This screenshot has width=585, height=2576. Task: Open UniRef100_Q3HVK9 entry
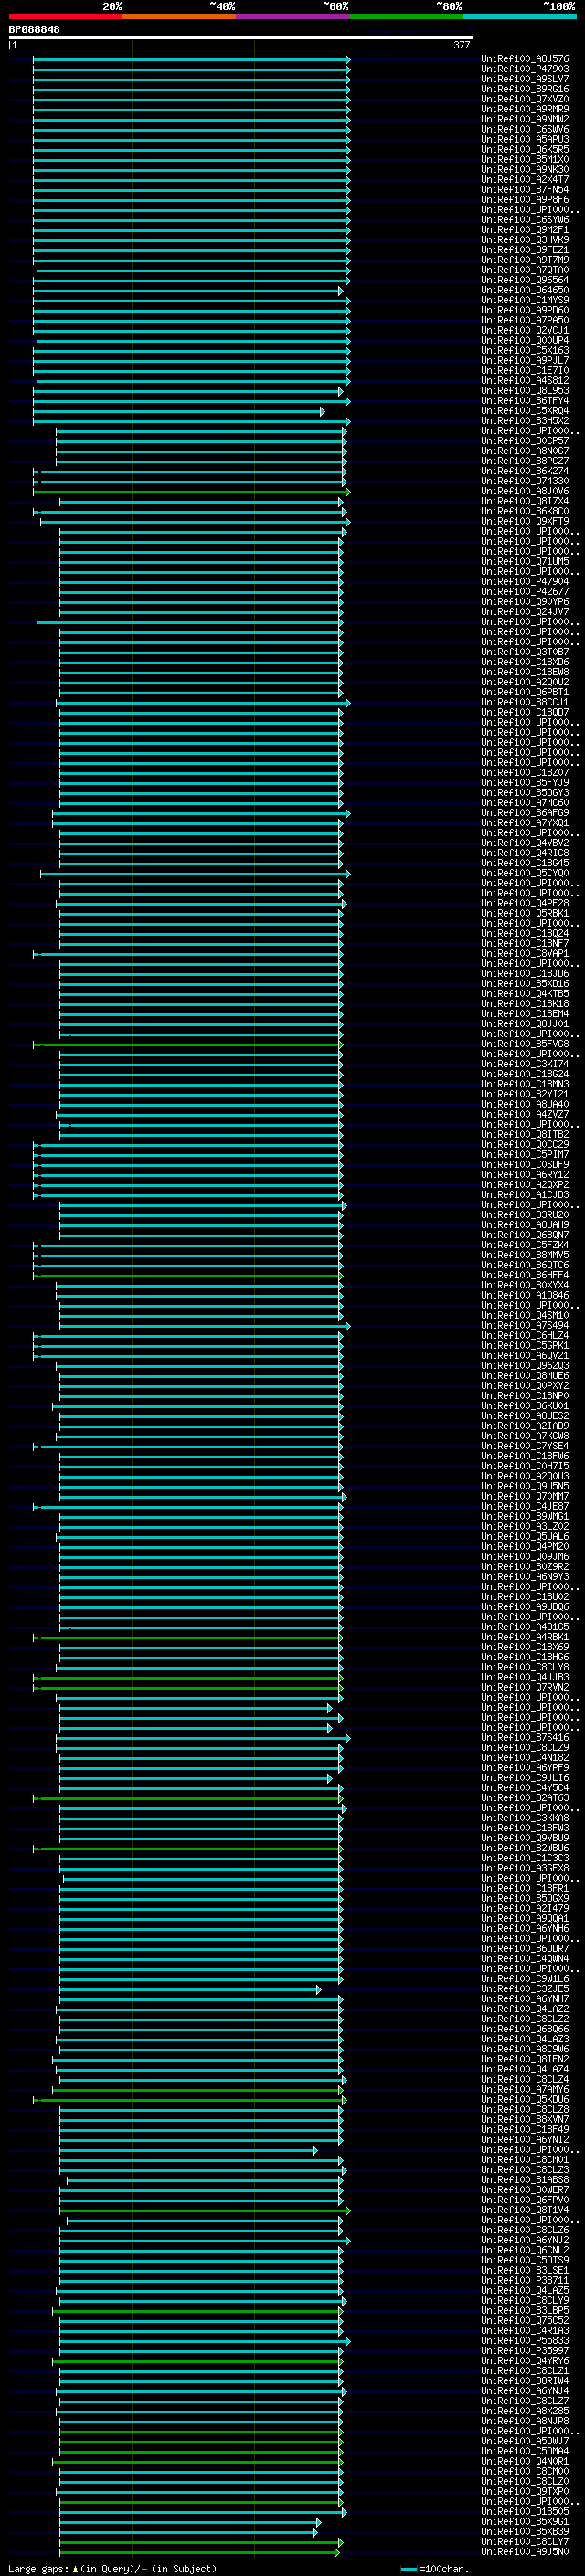525,240
